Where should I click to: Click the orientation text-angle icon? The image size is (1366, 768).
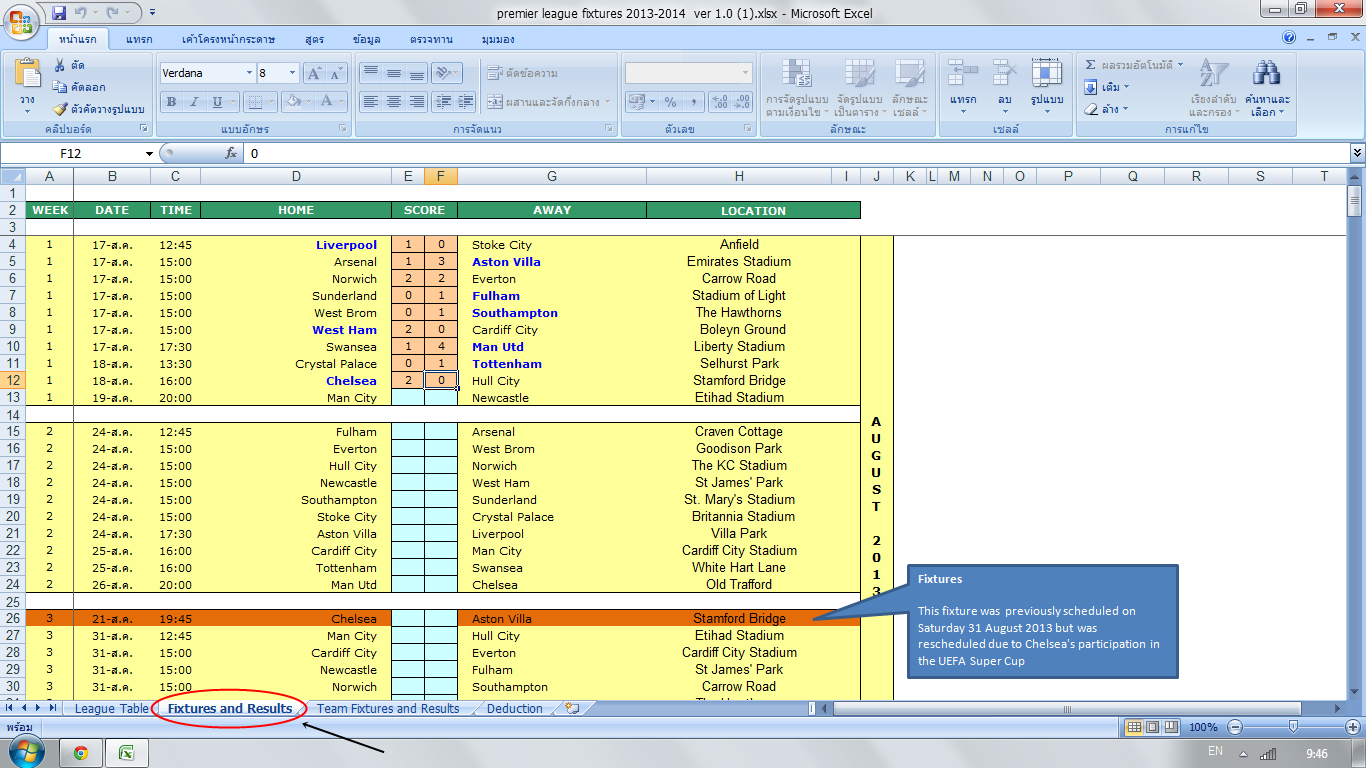pos(443,73)
